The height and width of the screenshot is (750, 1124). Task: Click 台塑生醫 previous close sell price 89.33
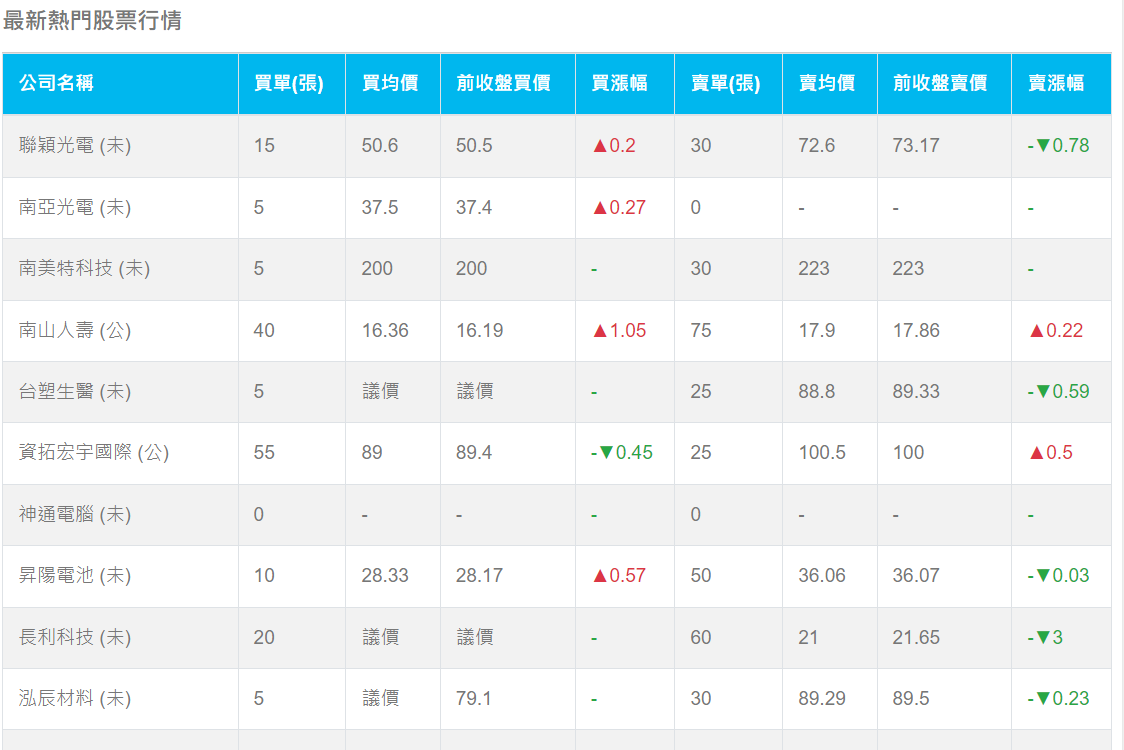(916, 391)
